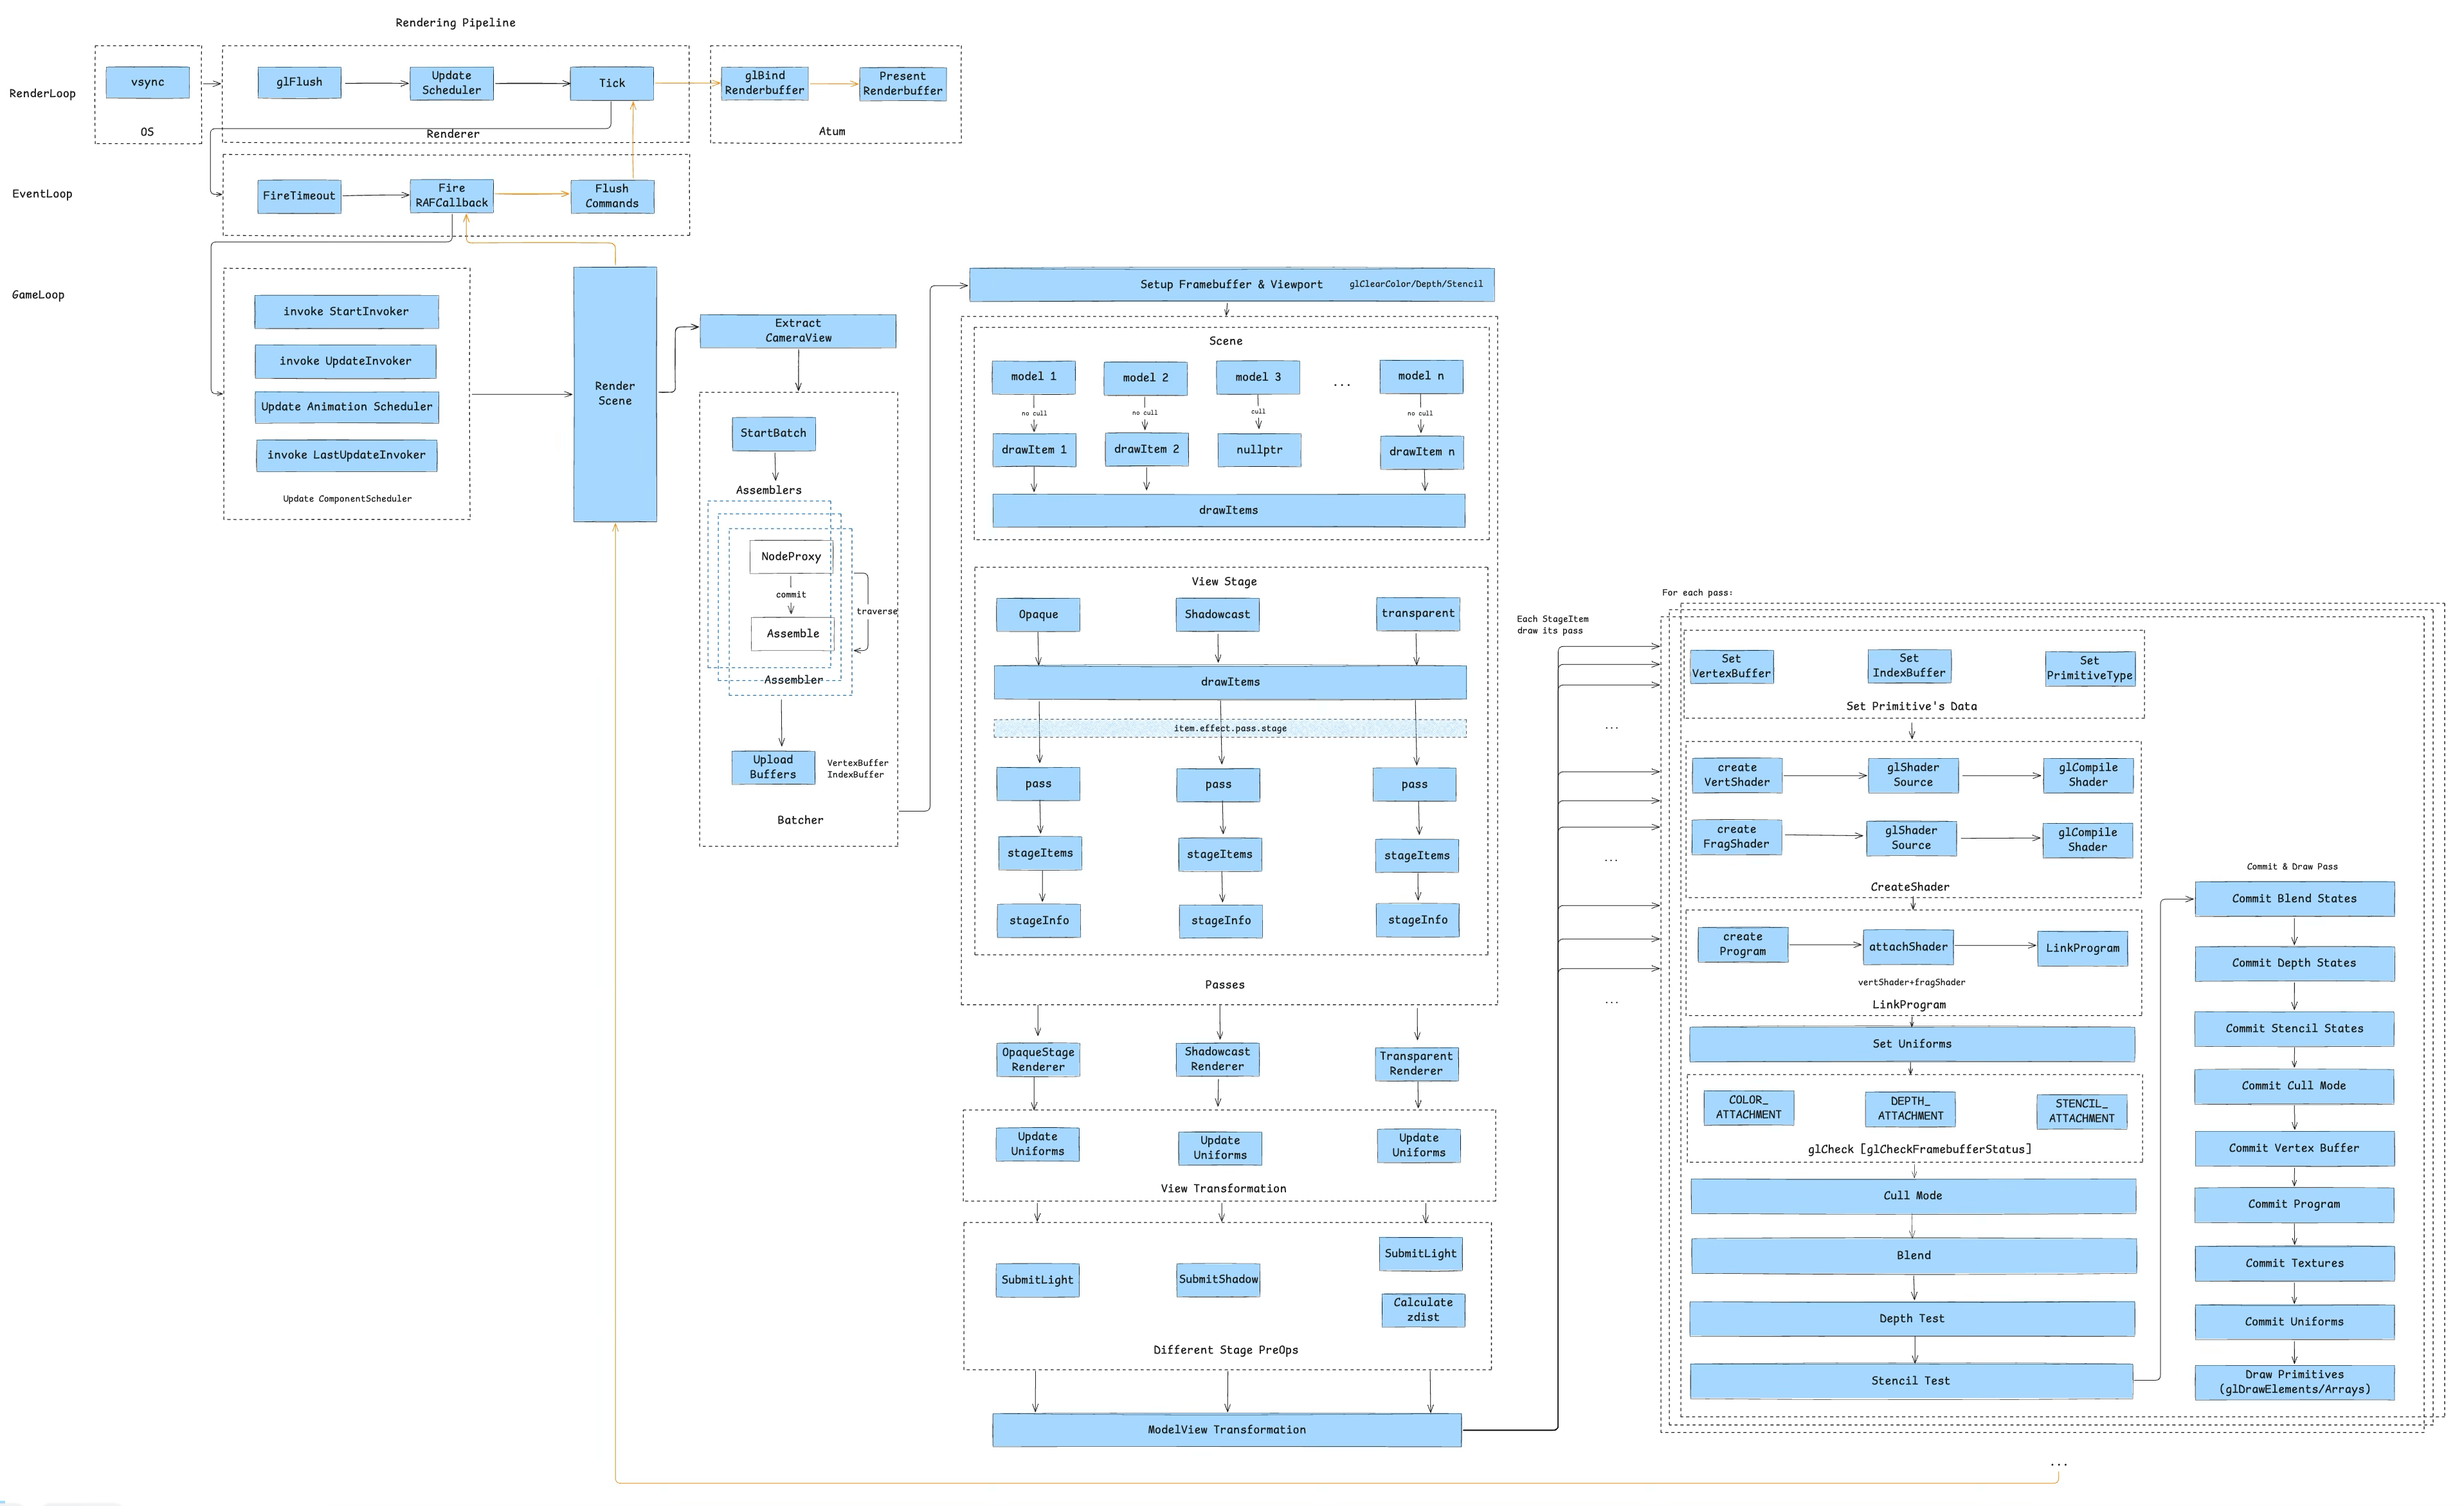The image size is (2464, 1506).
Task: Select the DEPTH_ATTACHMENT node
Action: (x=1910, y=1109)
